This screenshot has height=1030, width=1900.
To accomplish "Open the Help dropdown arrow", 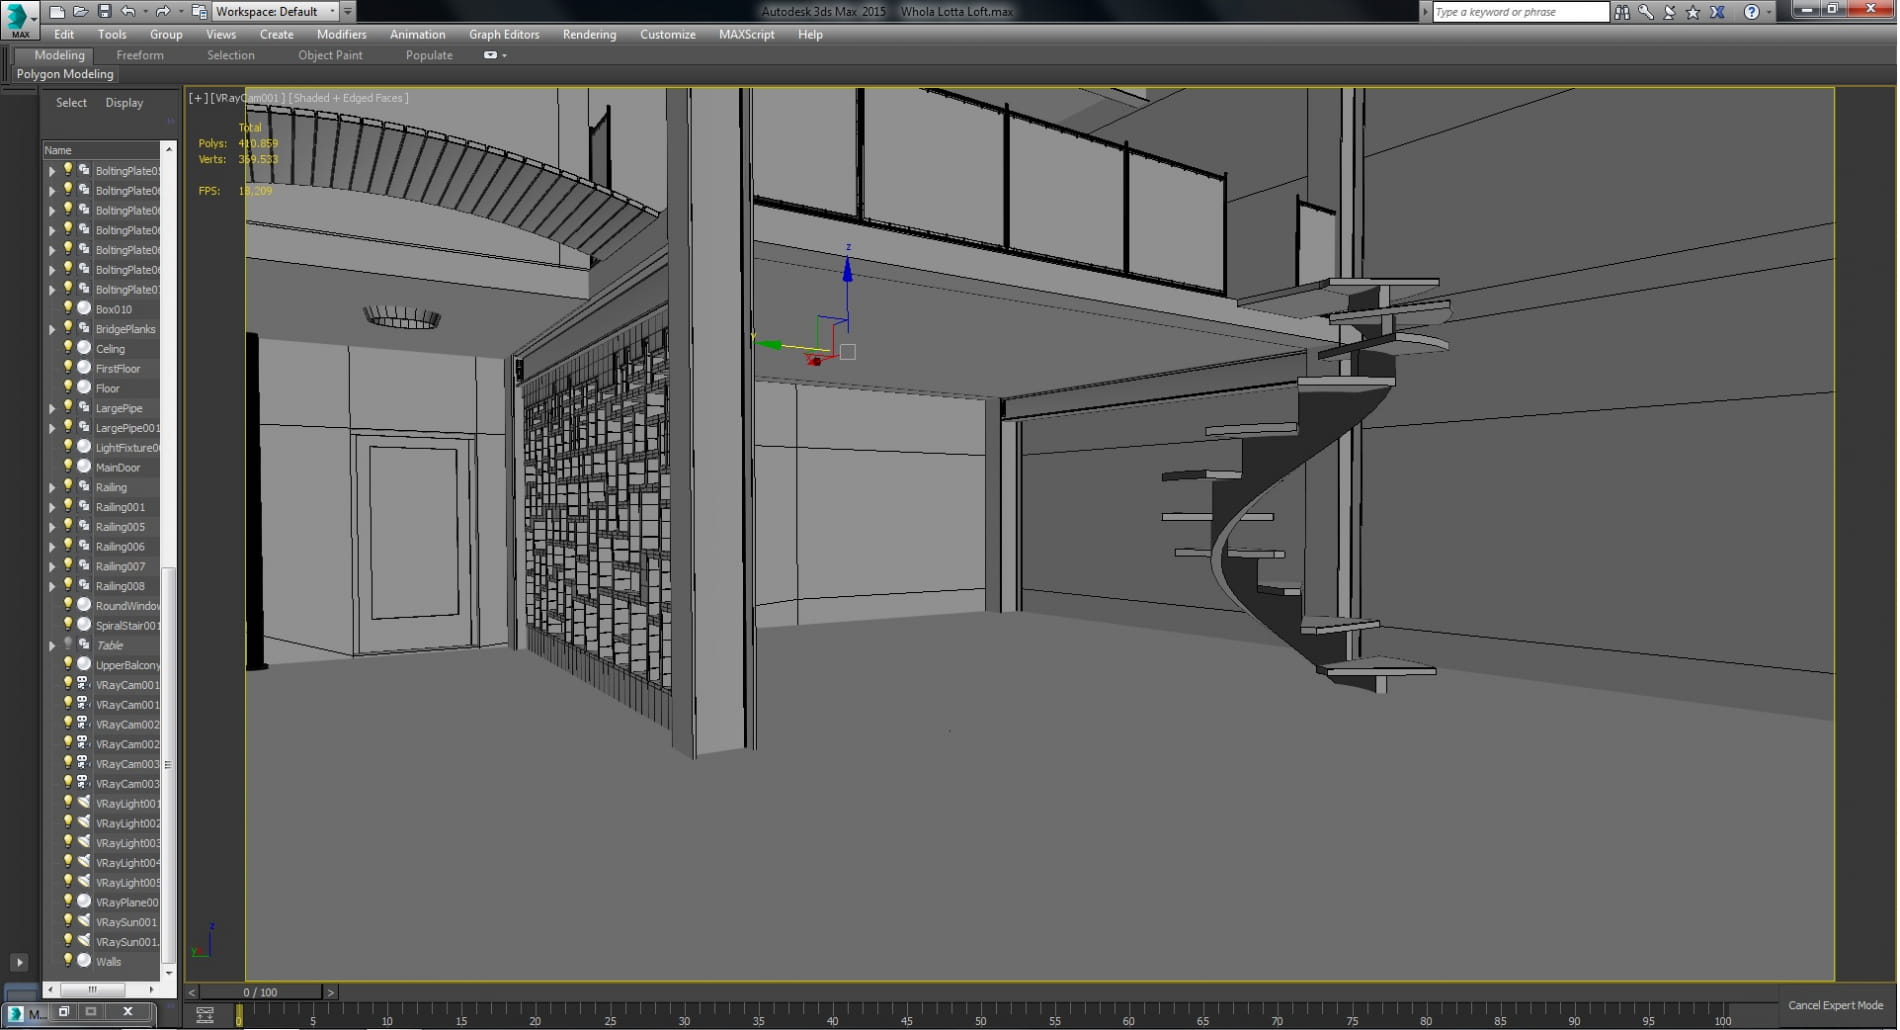I will [x=1769, y=12].
